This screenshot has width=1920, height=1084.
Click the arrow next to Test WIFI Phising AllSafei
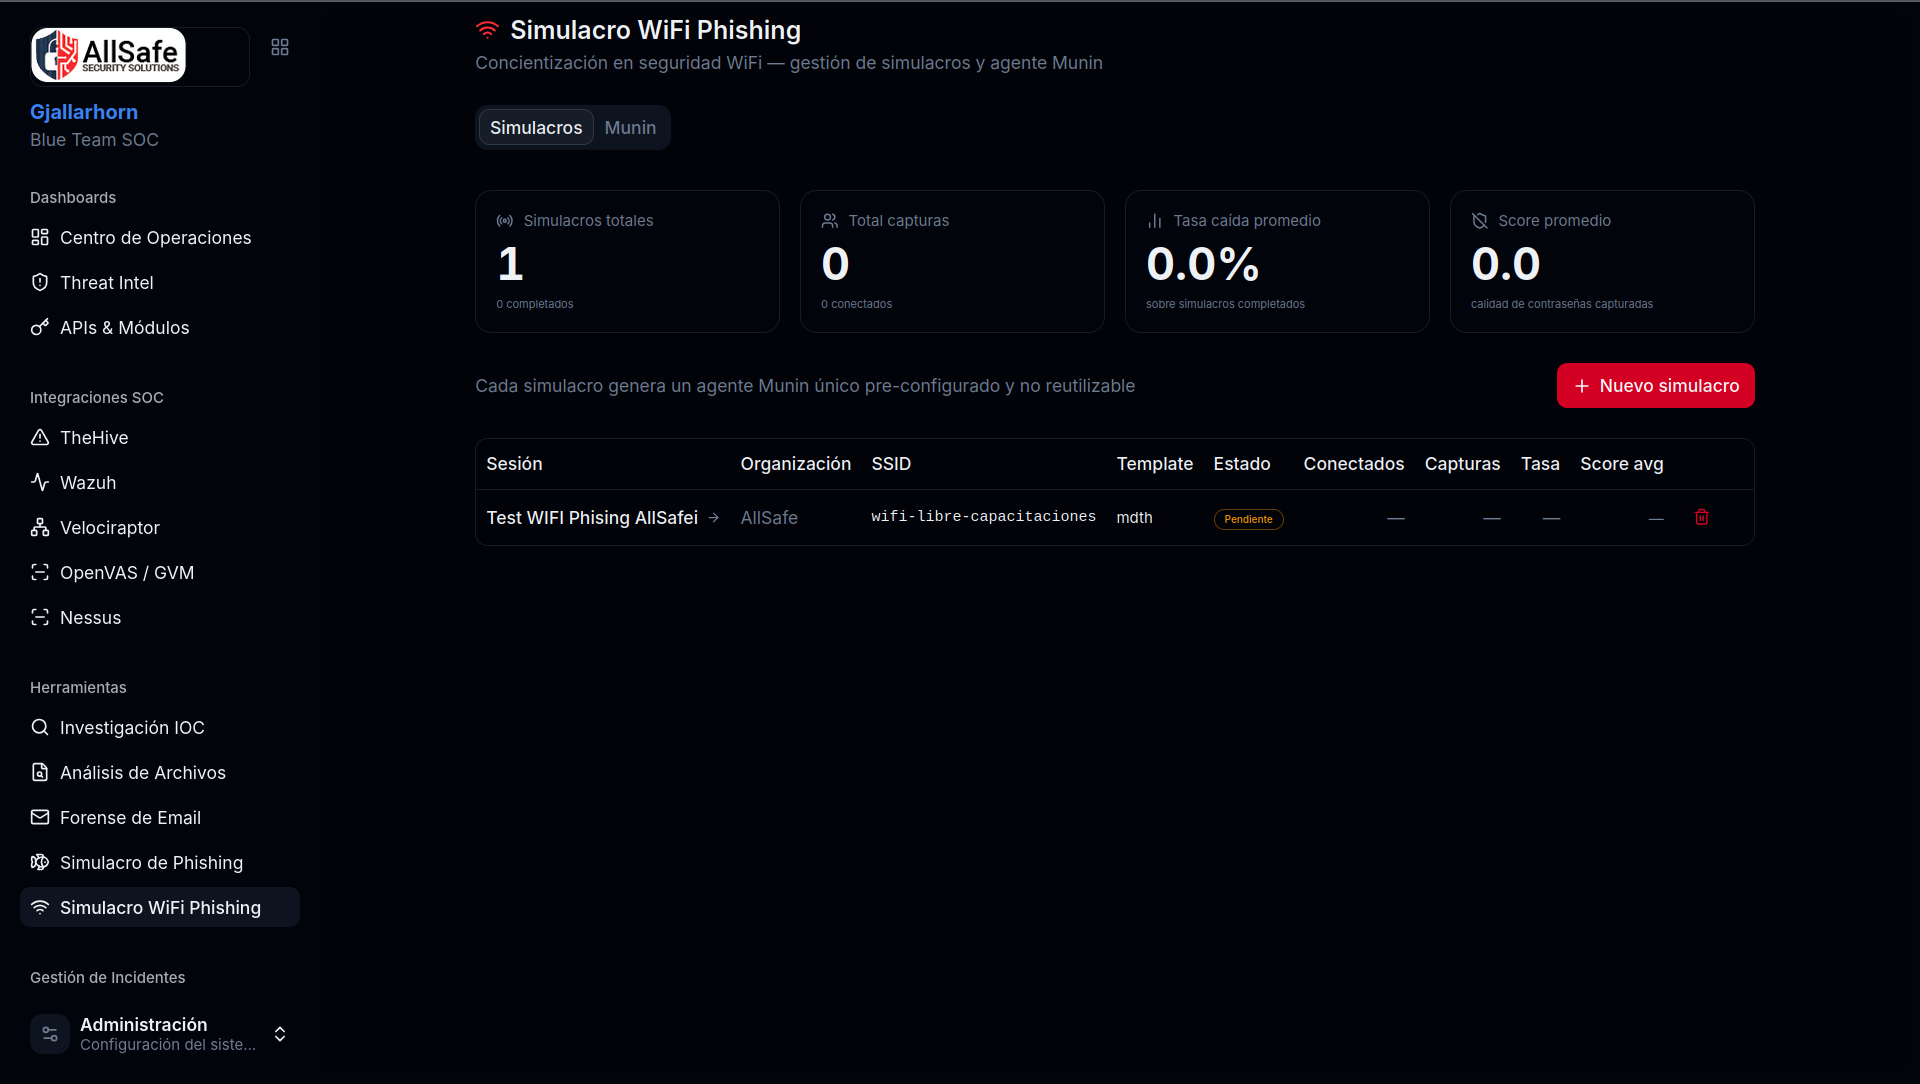[714, 518]
